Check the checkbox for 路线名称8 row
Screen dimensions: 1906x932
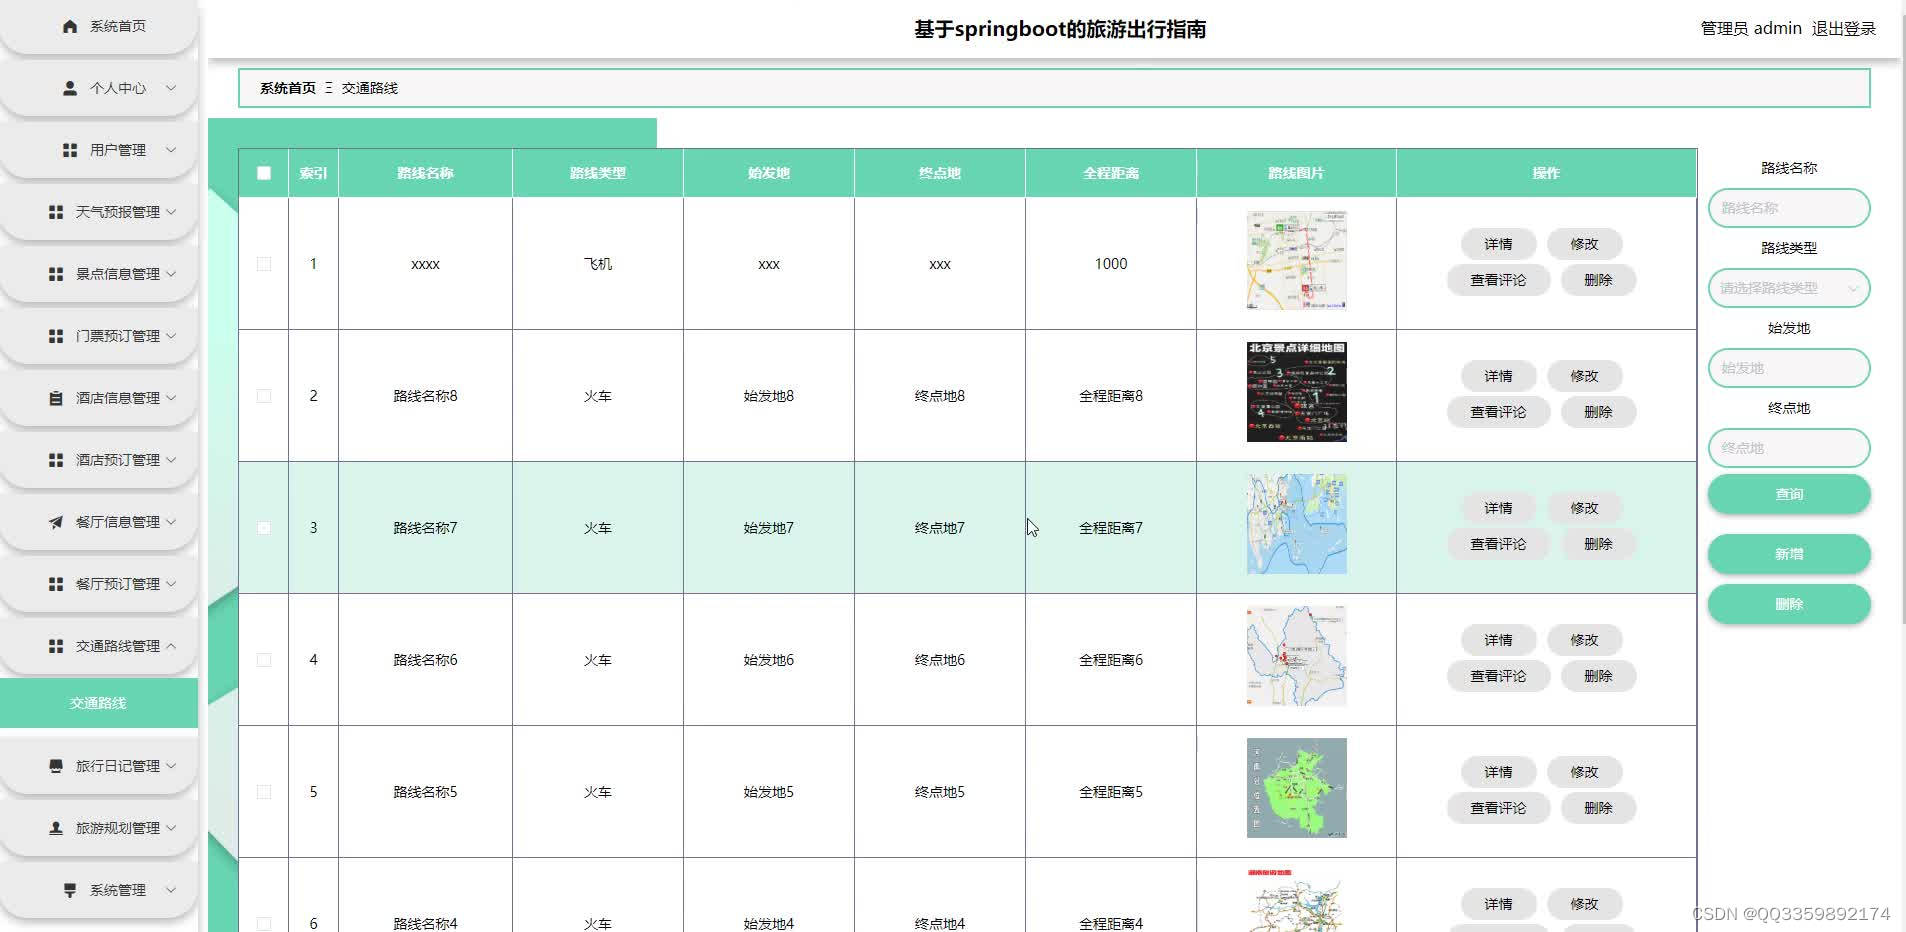(264, 396)
